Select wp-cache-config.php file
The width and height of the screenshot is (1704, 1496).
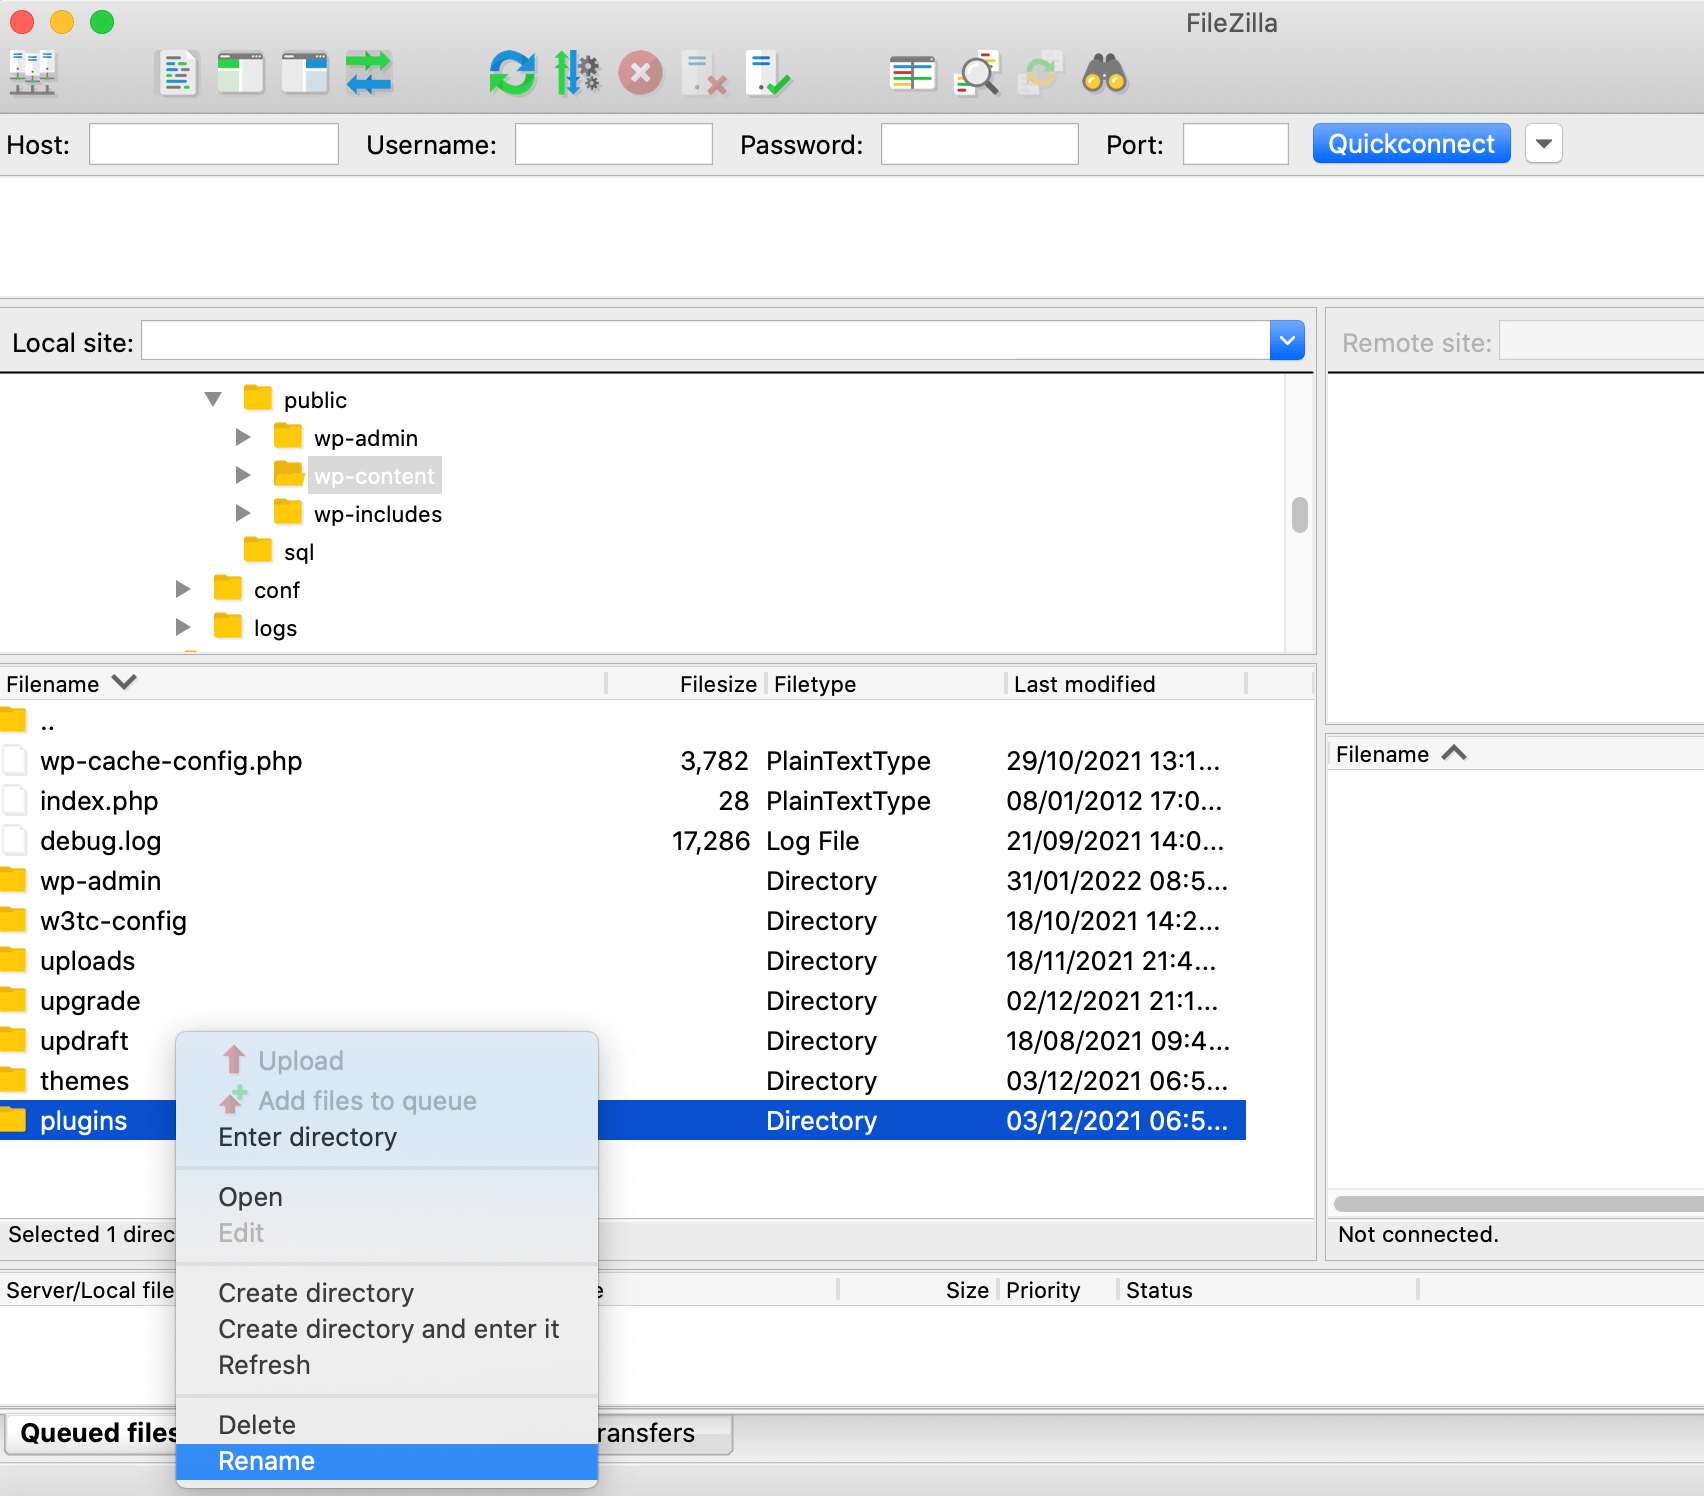(x=622, y=761)
